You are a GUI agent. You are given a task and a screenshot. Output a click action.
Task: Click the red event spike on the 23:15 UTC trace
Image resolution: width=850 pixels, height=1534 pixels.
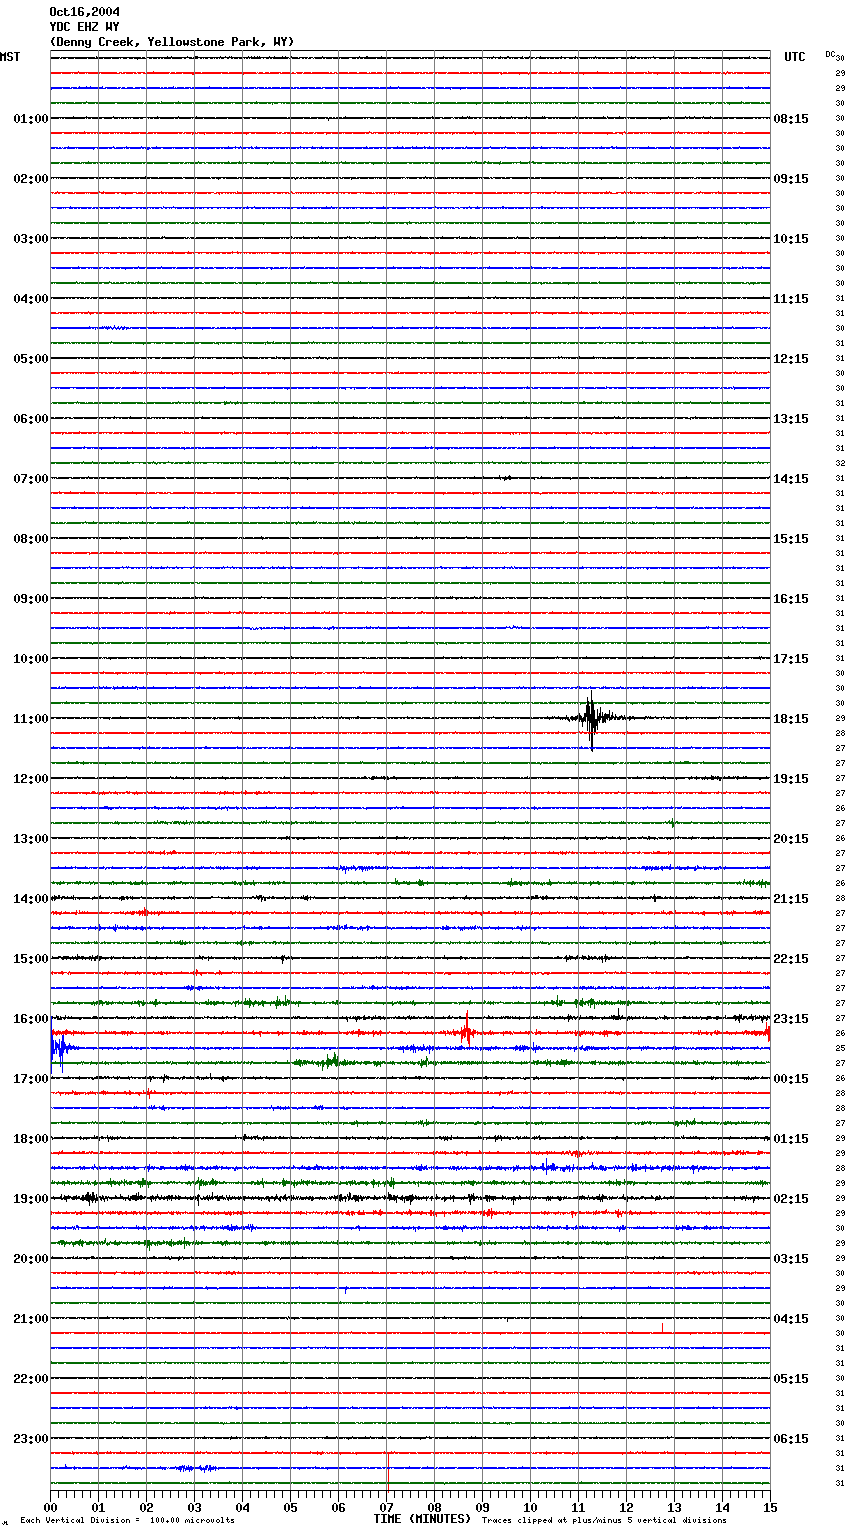click(x=467, y=1030)
